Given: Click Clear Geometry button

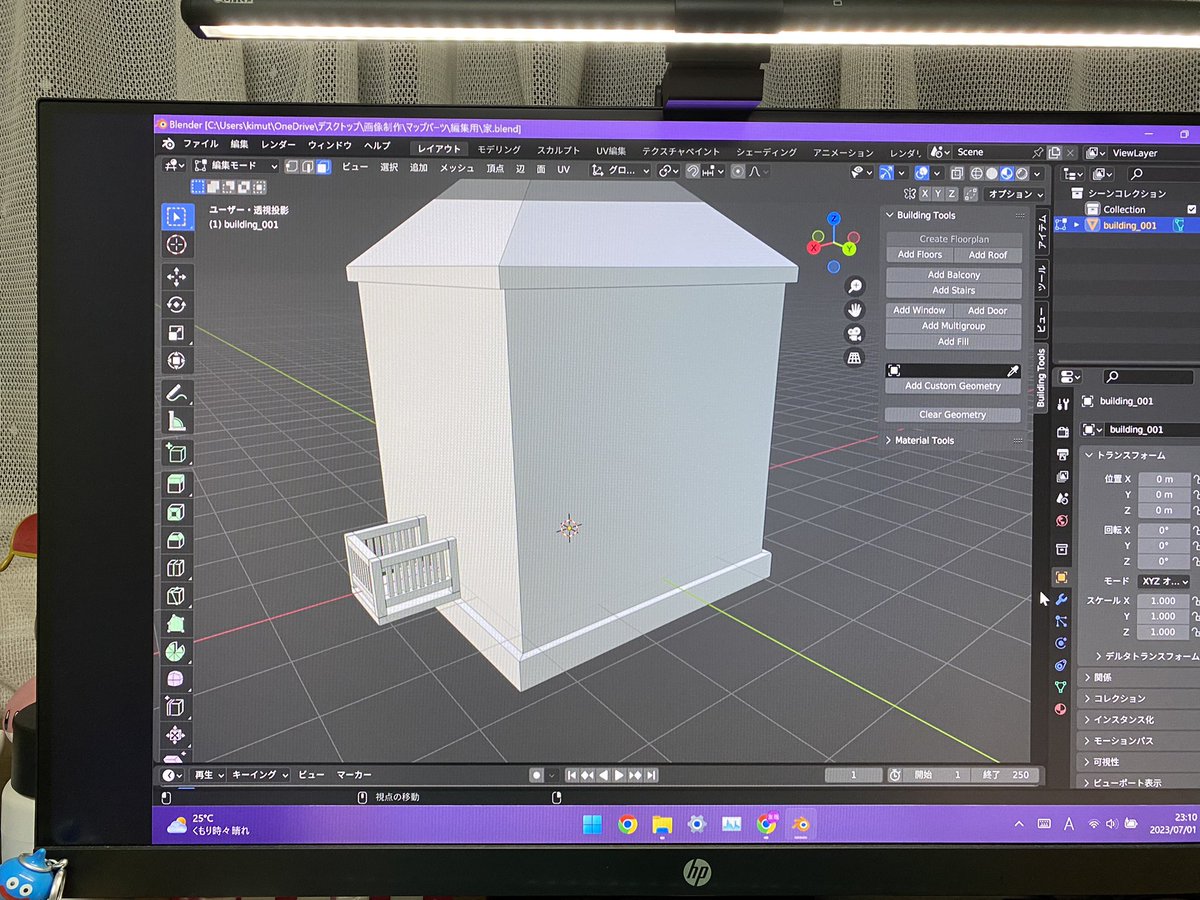Looking at the screenshot, I should pyautogui.click(x=953, y=415).
